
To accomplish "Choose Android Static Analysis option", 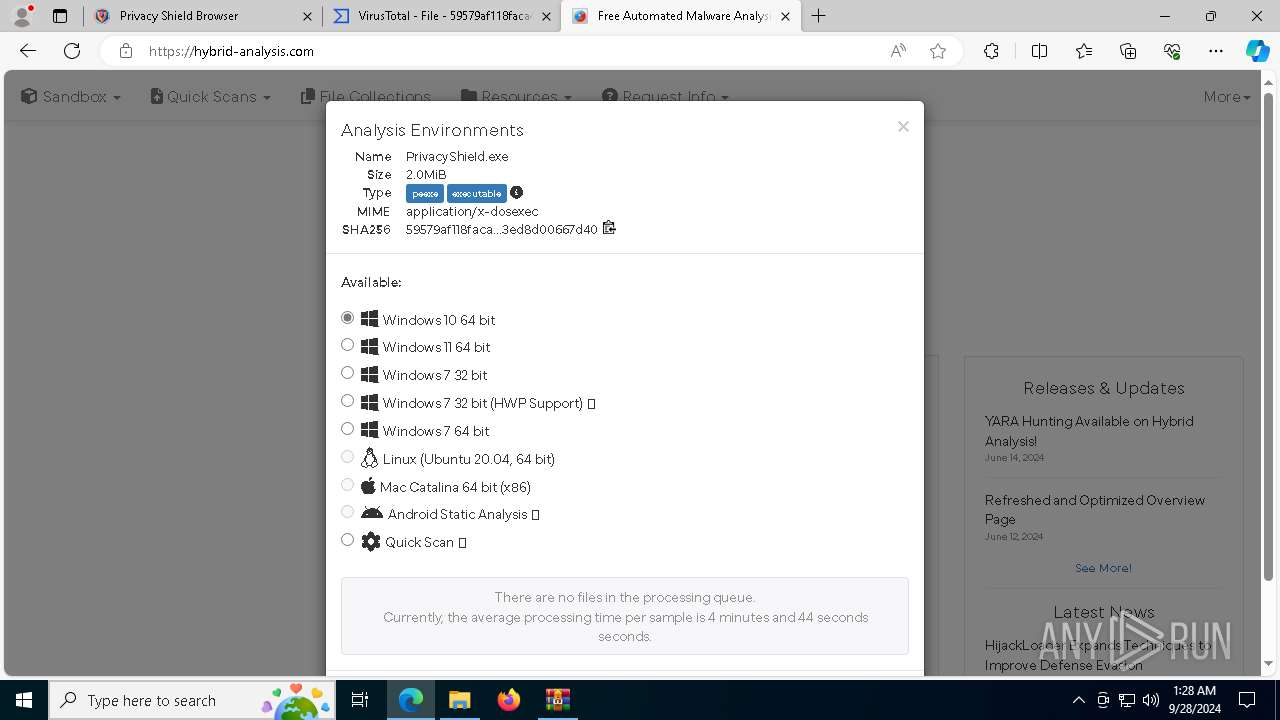I will click(x=347, y=512).
